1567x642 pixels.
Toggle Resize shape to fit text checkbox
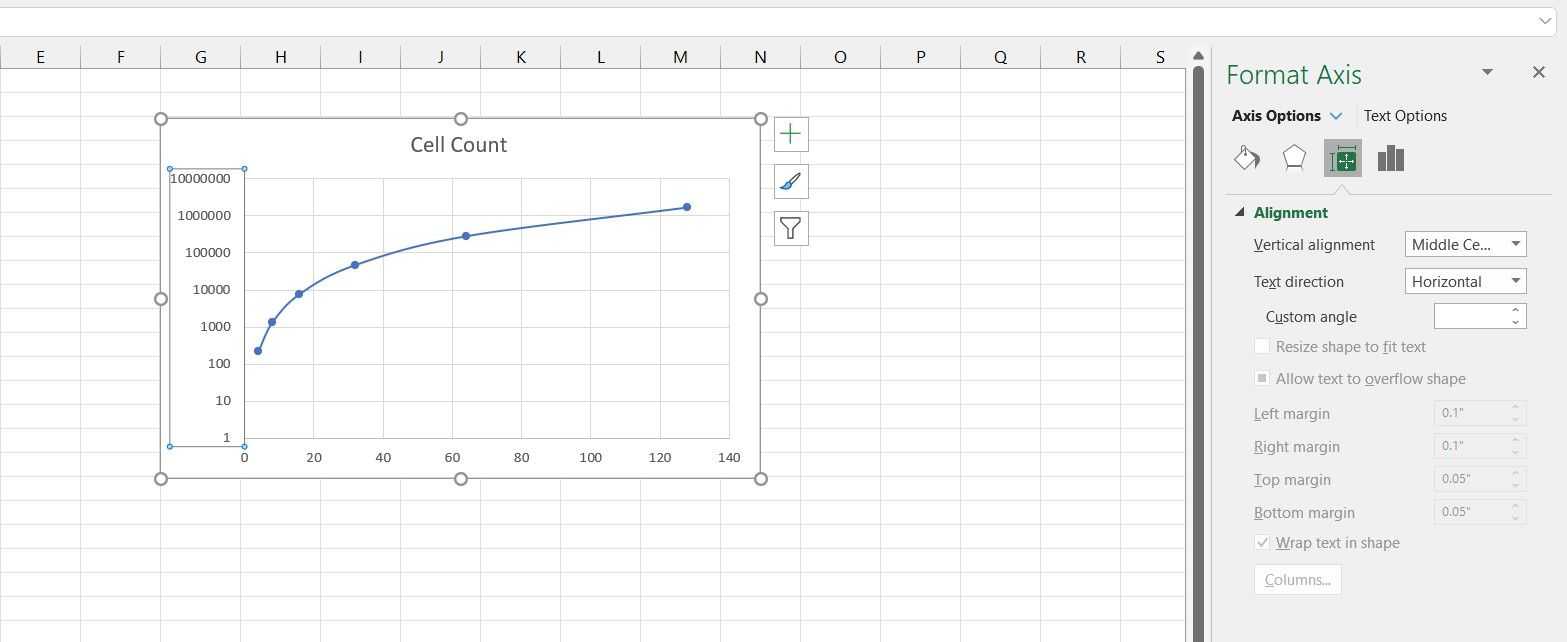[x=1262, y=347]
